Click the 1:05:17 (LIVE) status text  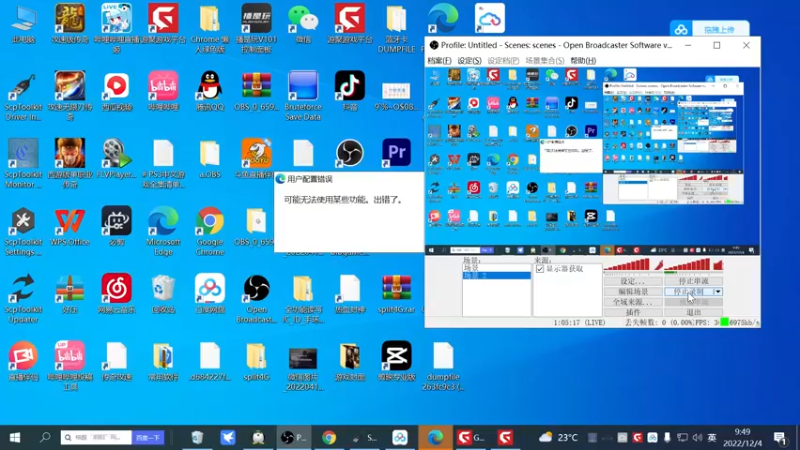(x=579, y=322)
